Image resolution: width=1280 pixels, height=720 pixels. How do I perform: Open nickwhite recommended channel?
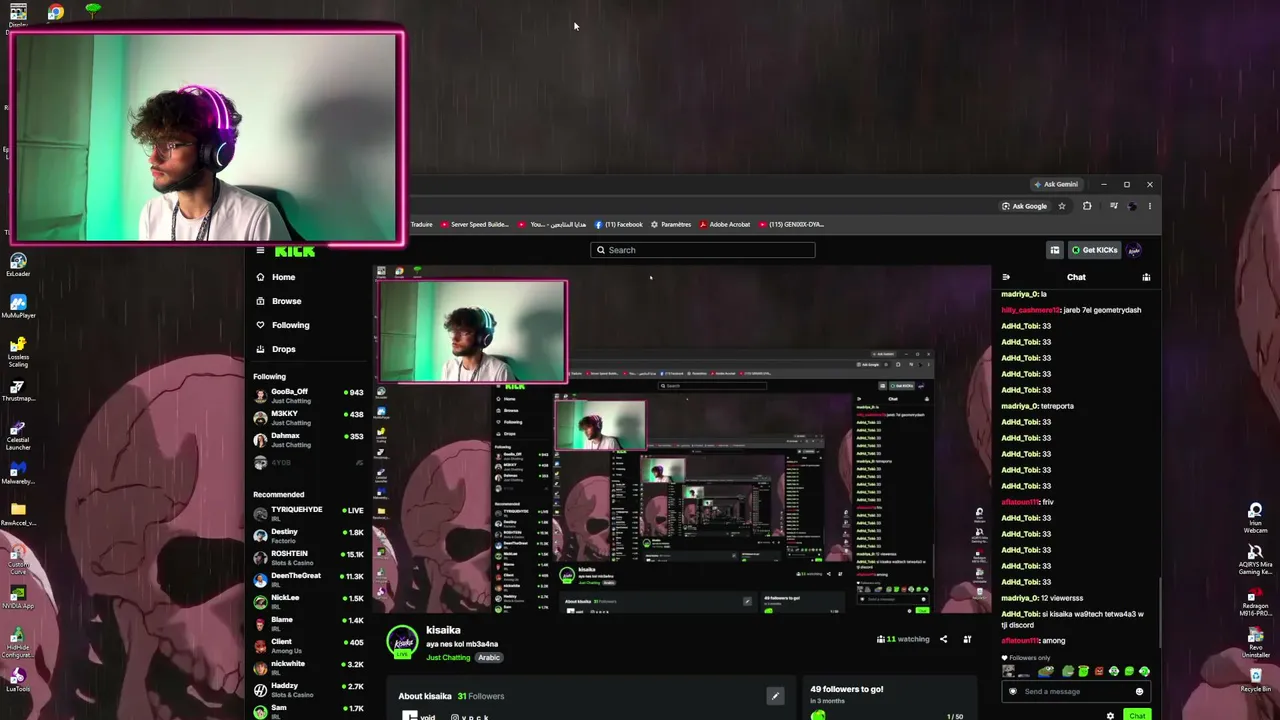(309, 668)
